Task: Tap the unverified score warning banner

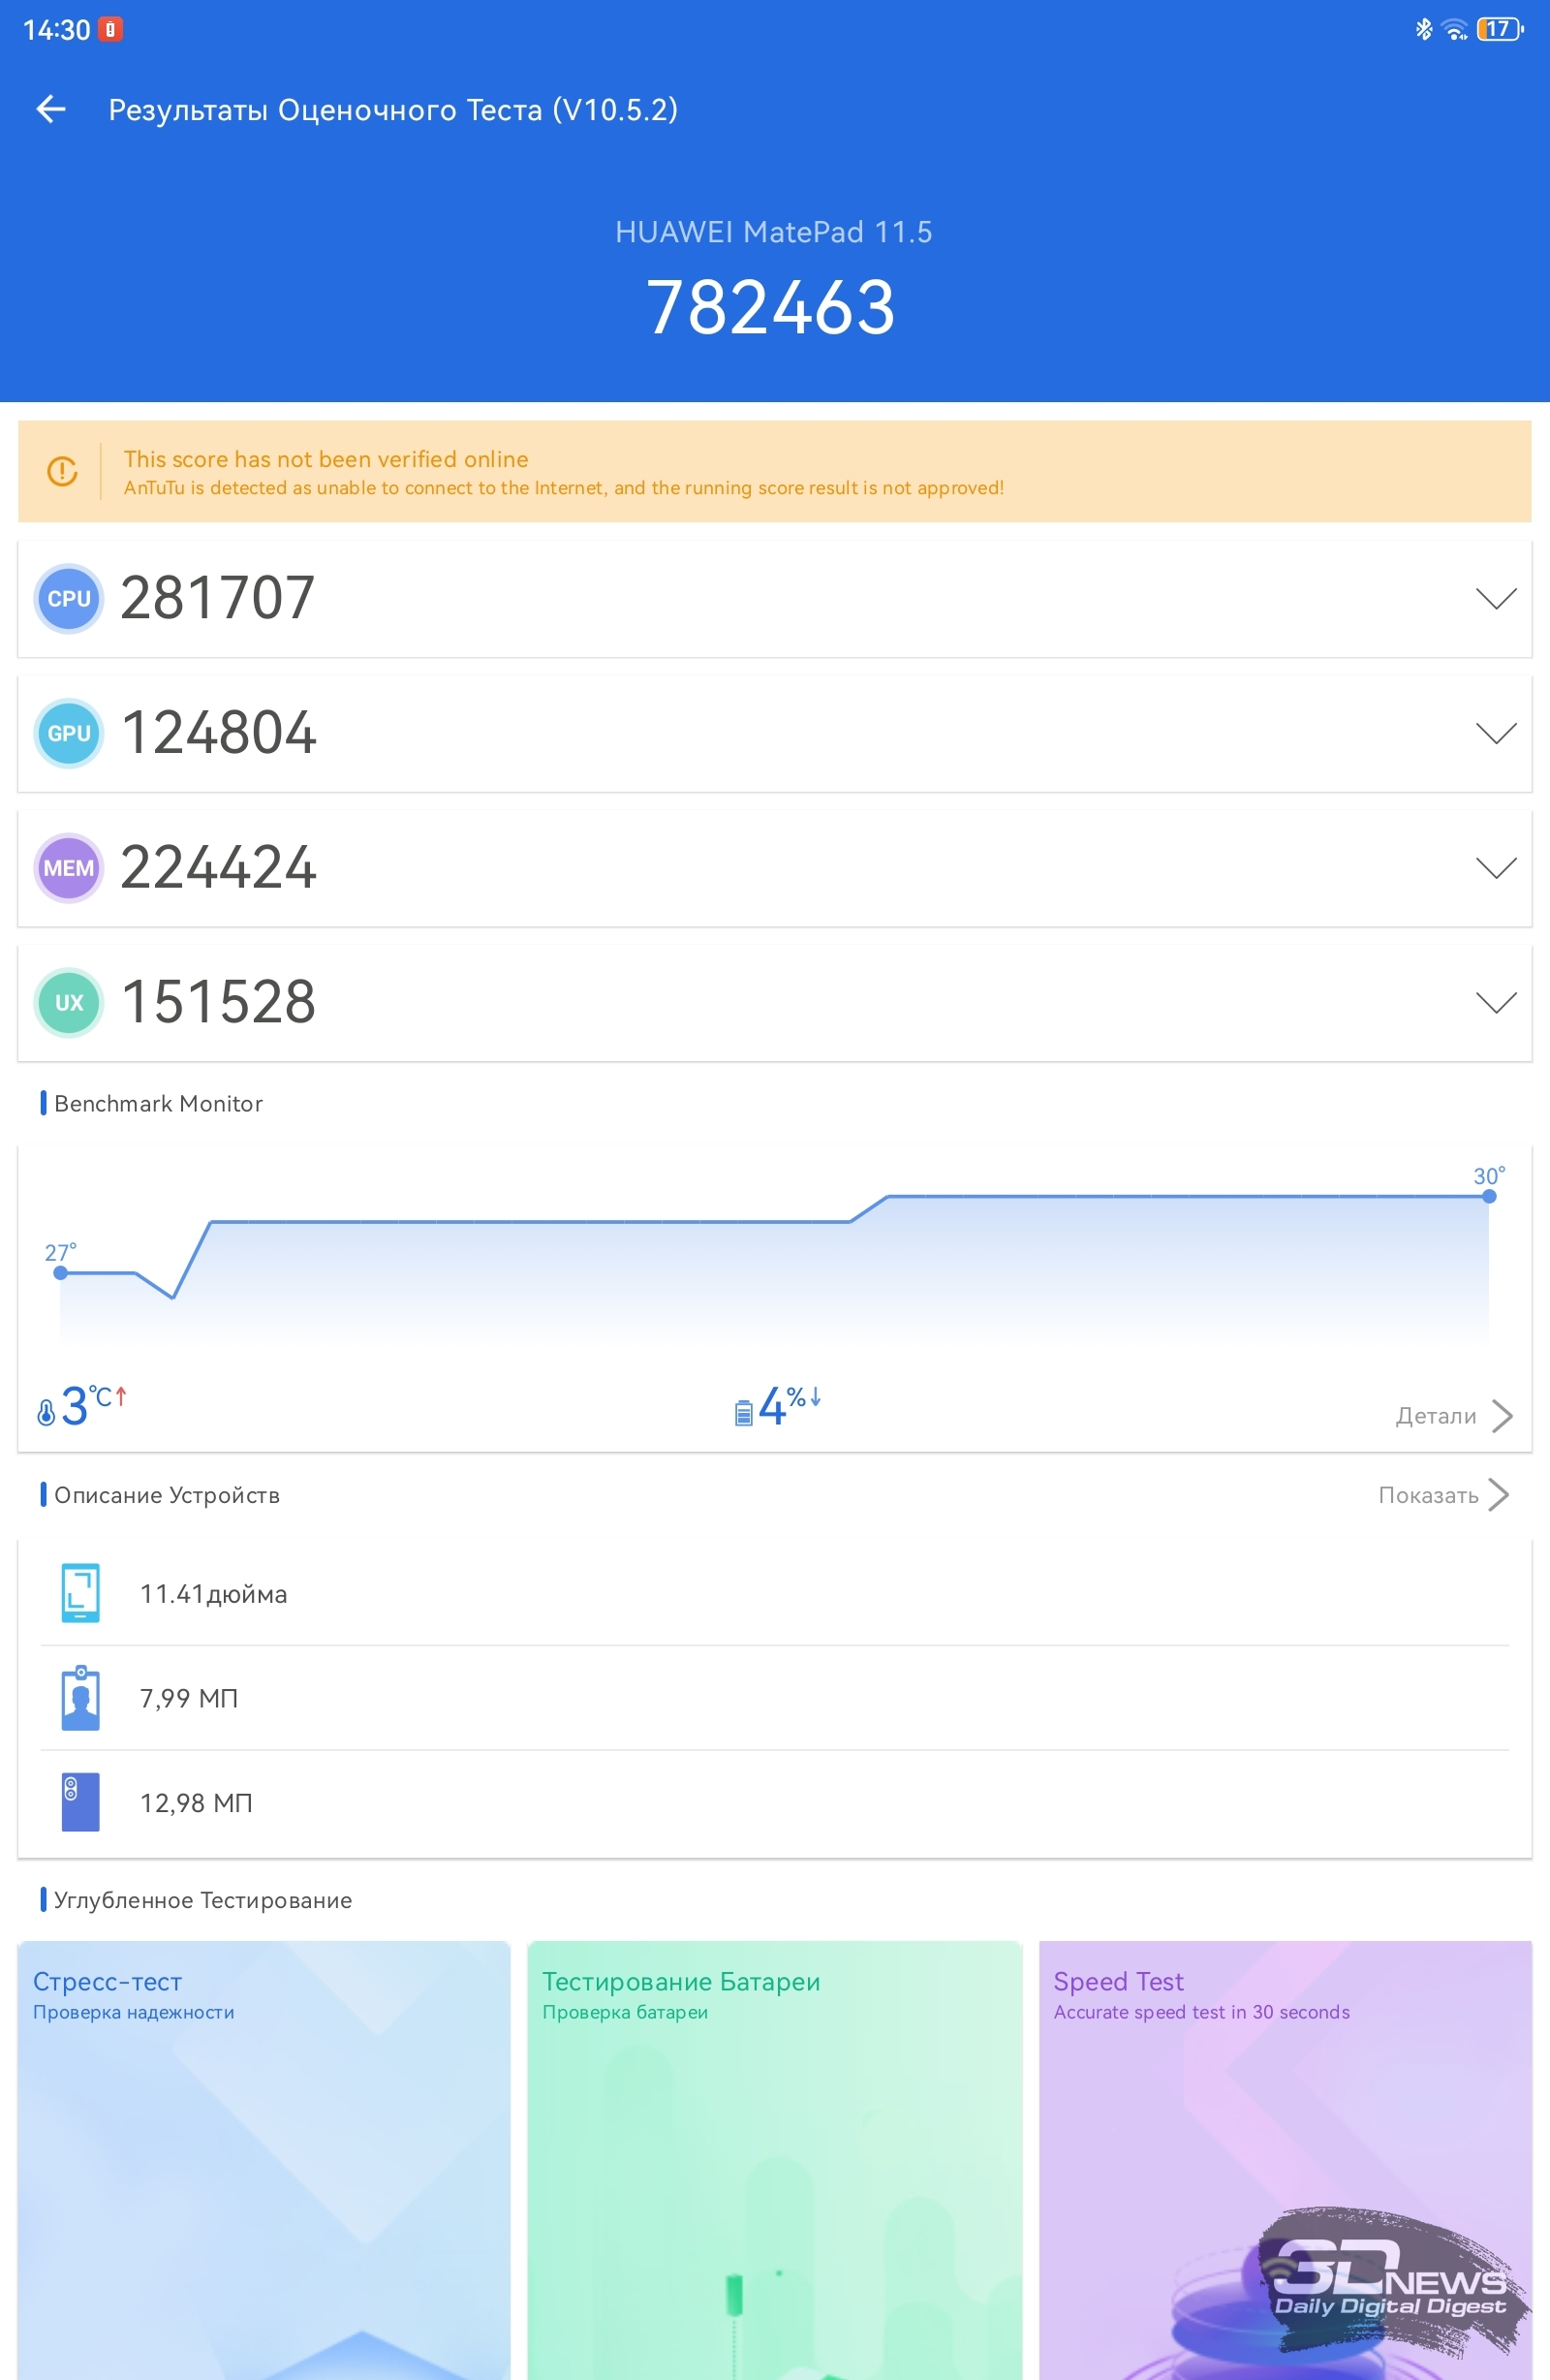Action: pos(774,471)
